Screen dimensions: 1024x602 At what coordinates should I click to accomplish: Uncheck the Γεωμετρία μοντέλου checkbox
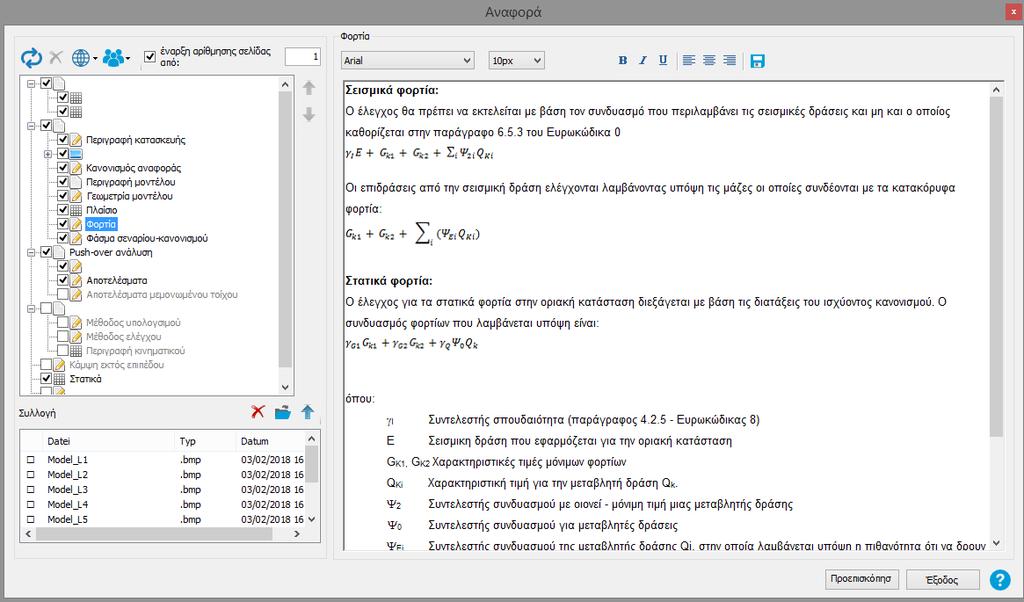pyautogui.click(x=63, y=196)
